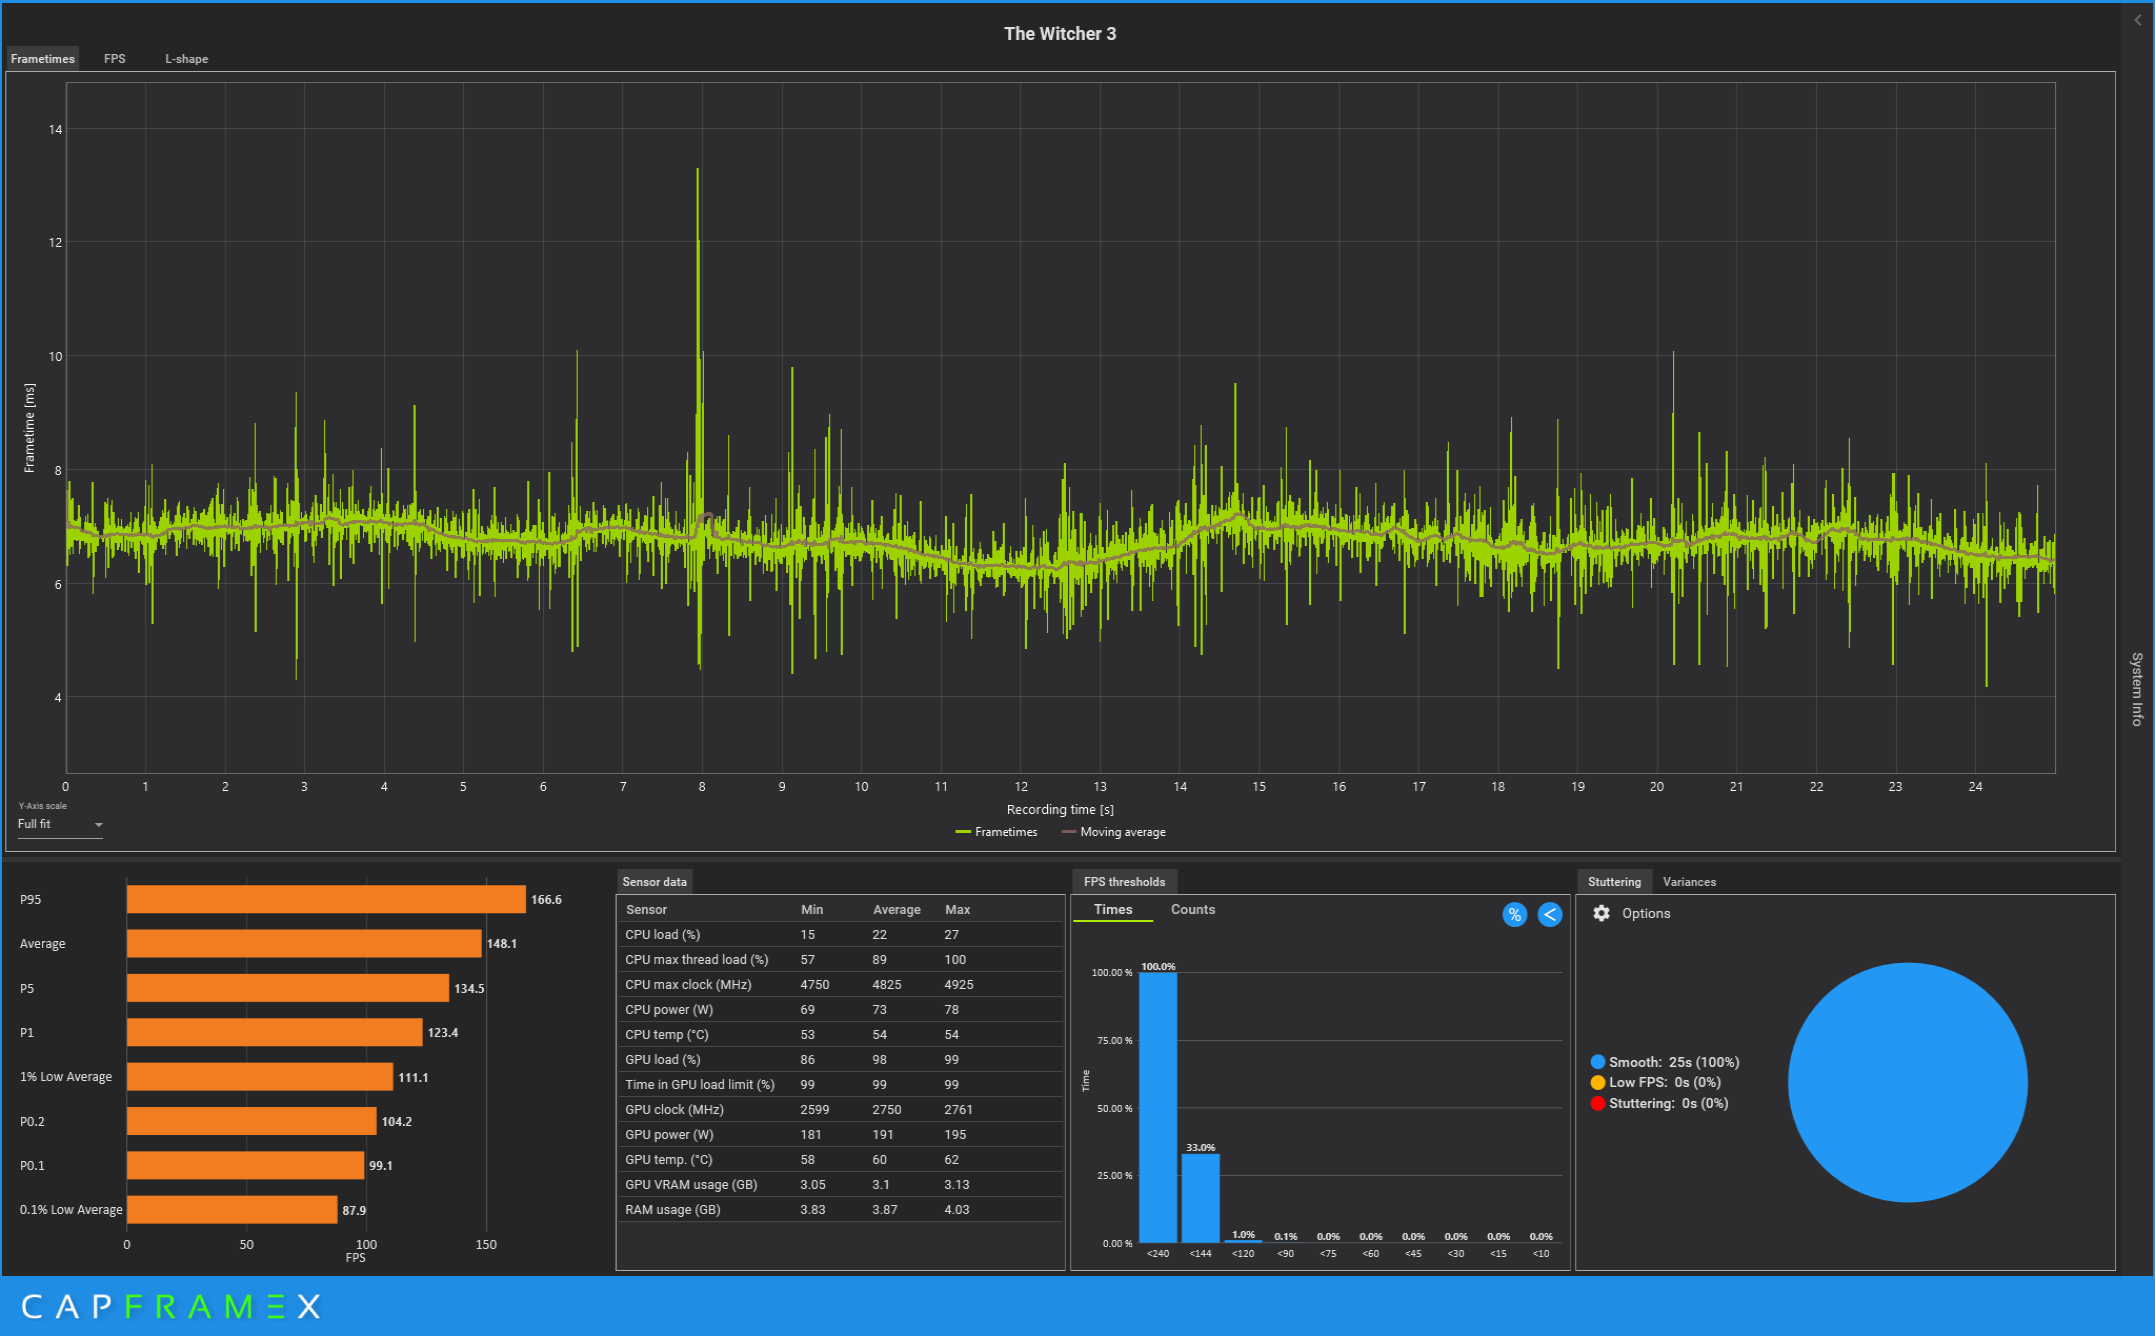Click the blue less-than share icon
The image size is (2155, 1336).
click(x=1549, y=915)
